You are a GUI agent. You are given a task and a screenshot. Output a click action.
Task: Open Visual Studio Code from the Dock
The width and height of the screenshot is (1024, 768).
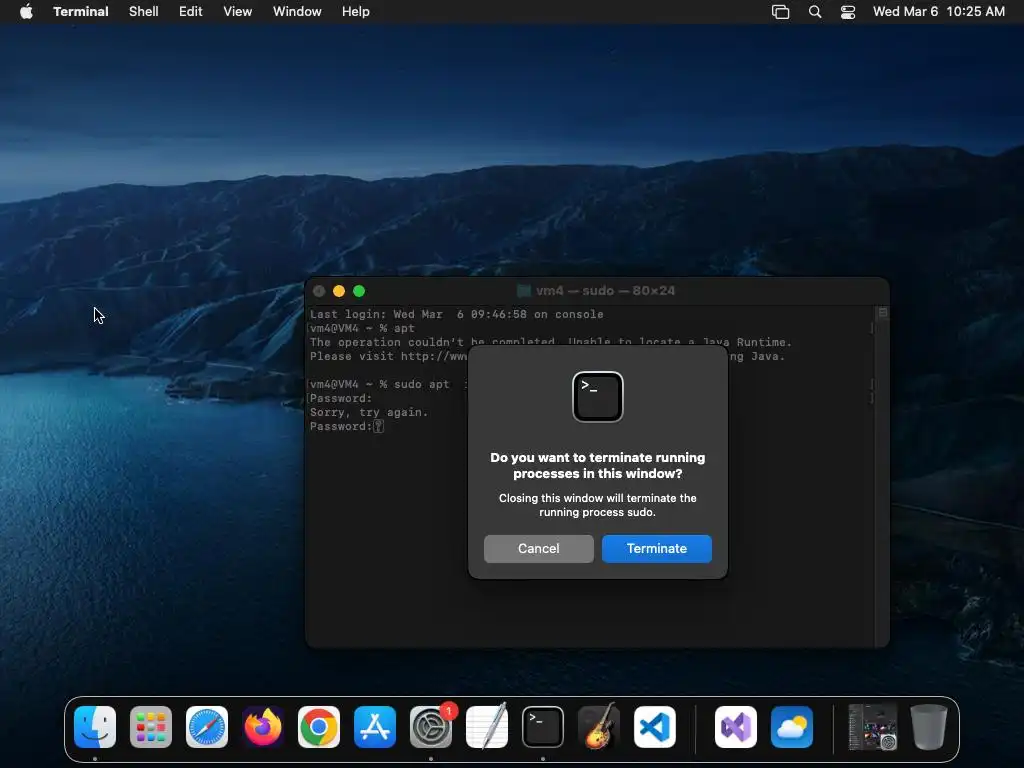pyautogui.click(x=654, y=727)
